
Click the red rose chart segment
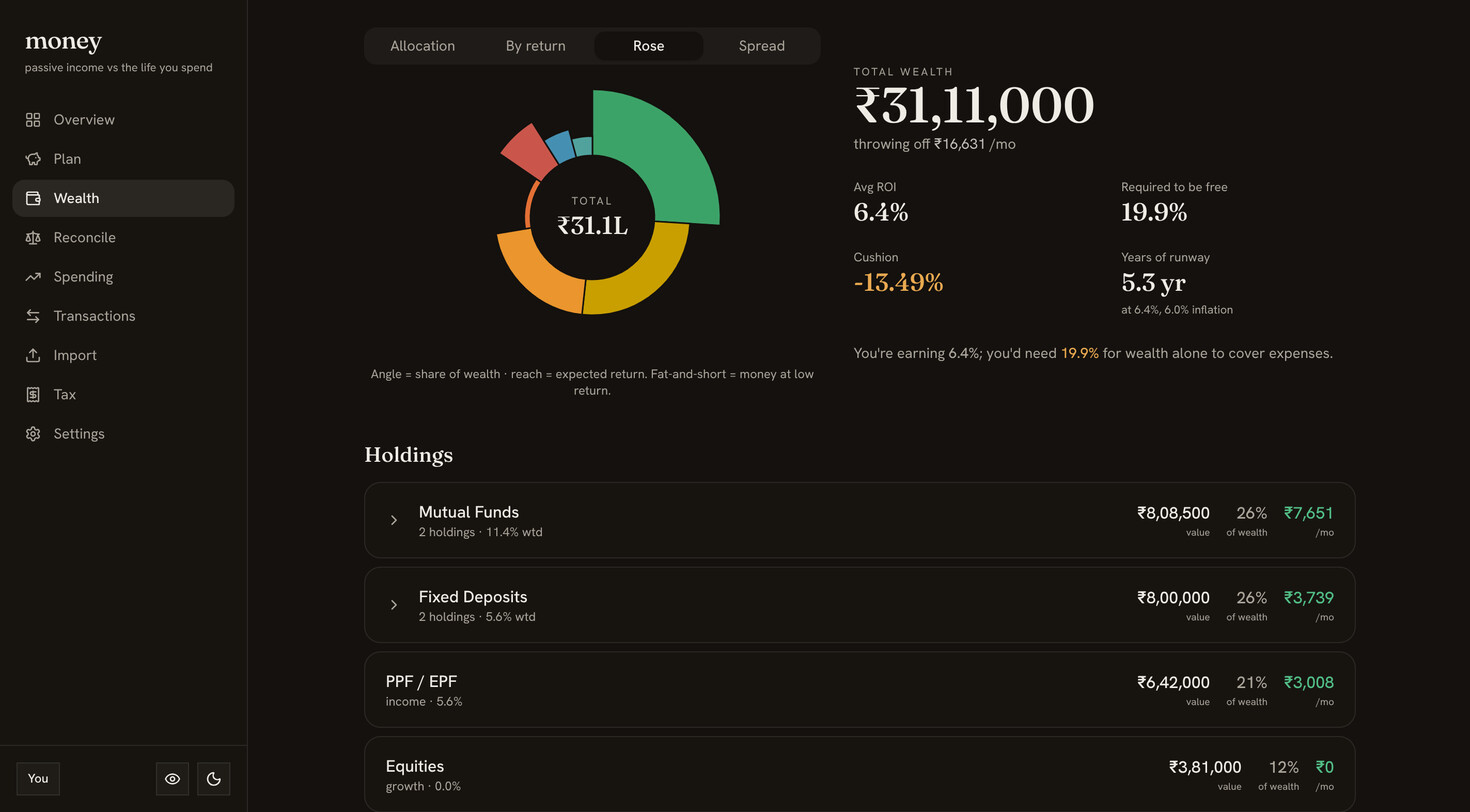click(527, 150)
